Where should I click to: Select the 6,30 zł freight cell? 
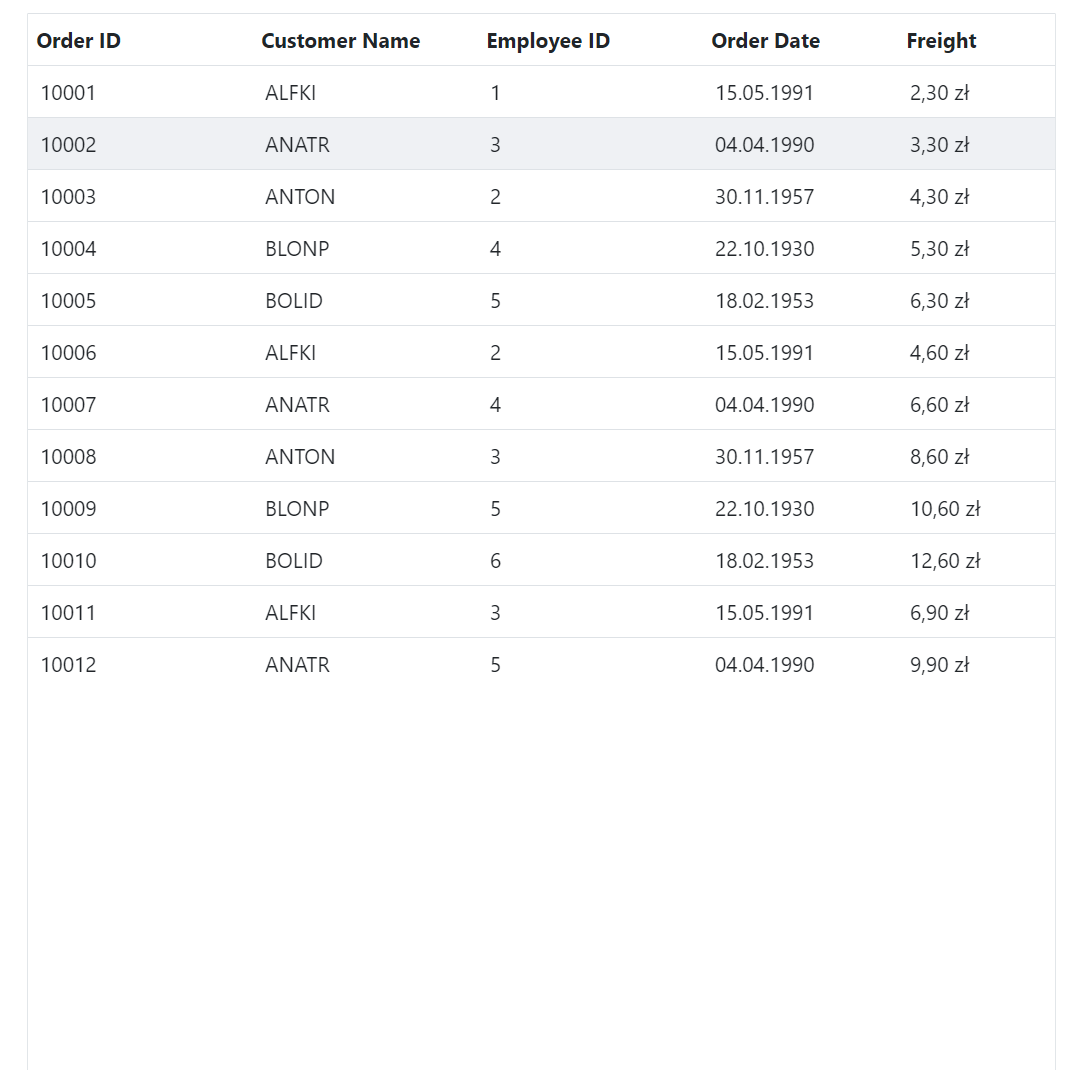[x=939, y=301]
